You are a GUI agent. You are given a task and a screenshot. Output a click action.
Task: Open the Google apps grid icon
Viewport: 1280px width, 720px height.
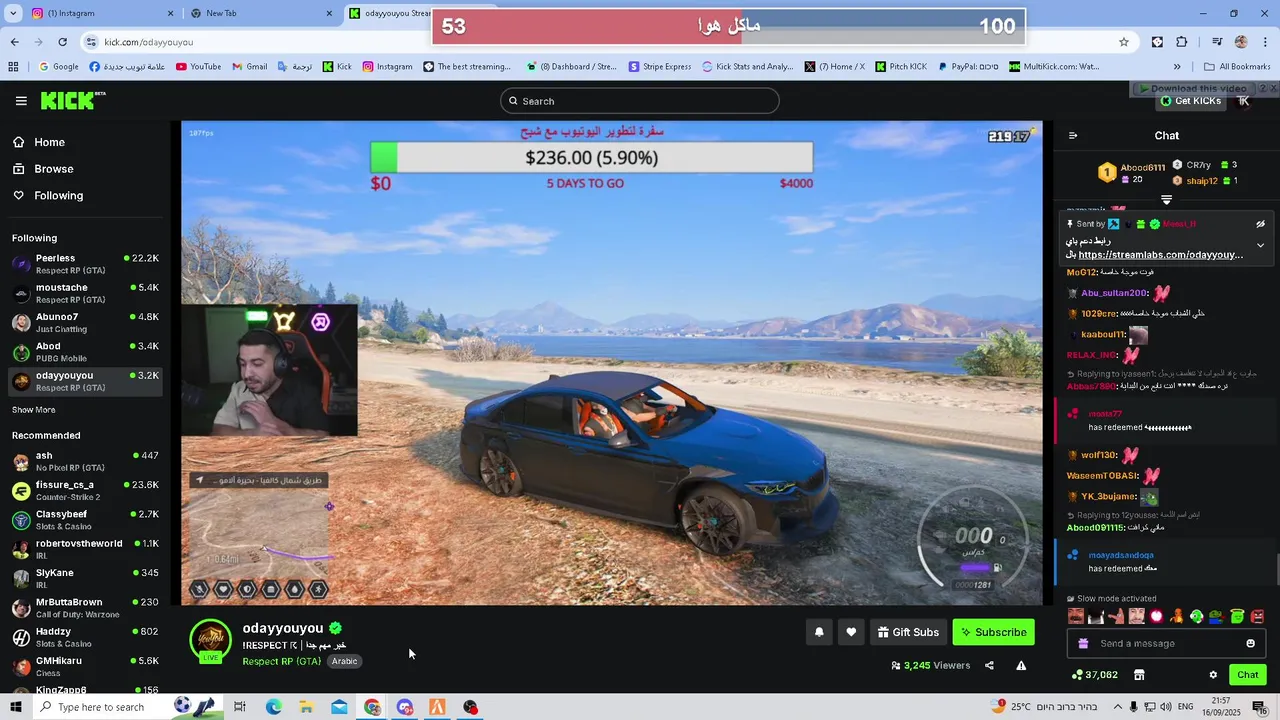coord(13,67)
